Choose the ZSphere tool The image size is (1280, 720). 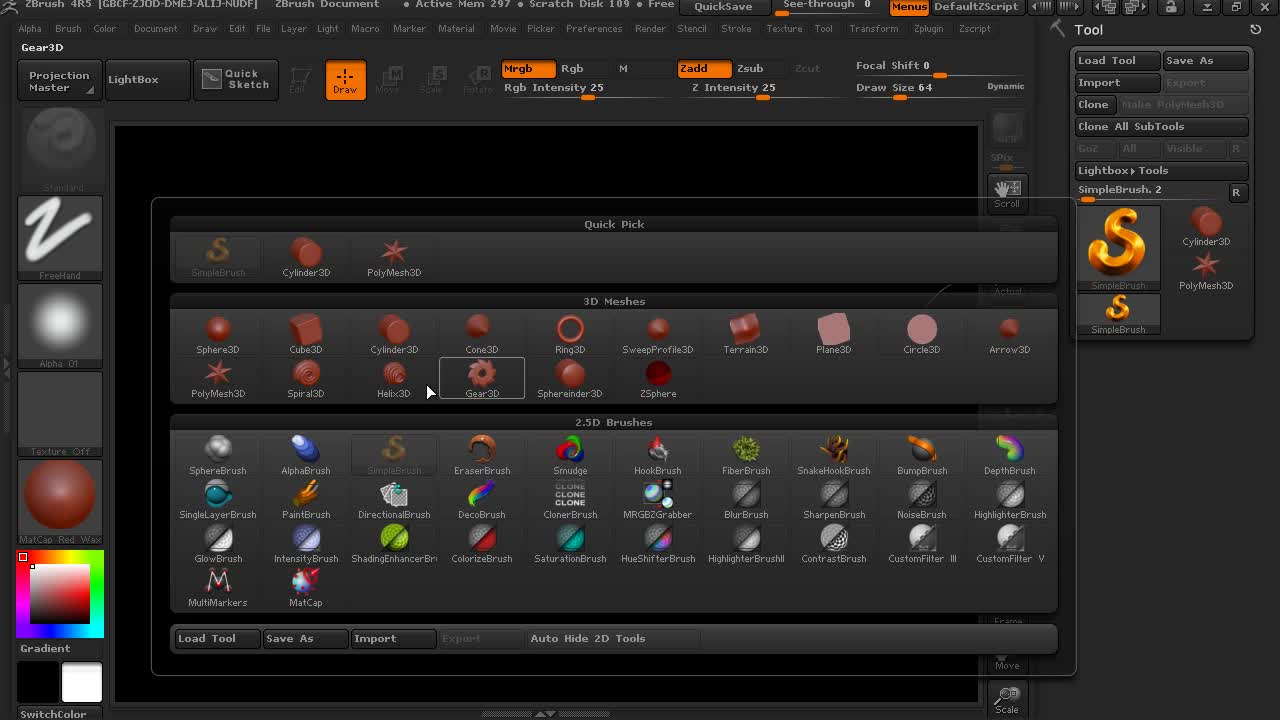point(658,378)
